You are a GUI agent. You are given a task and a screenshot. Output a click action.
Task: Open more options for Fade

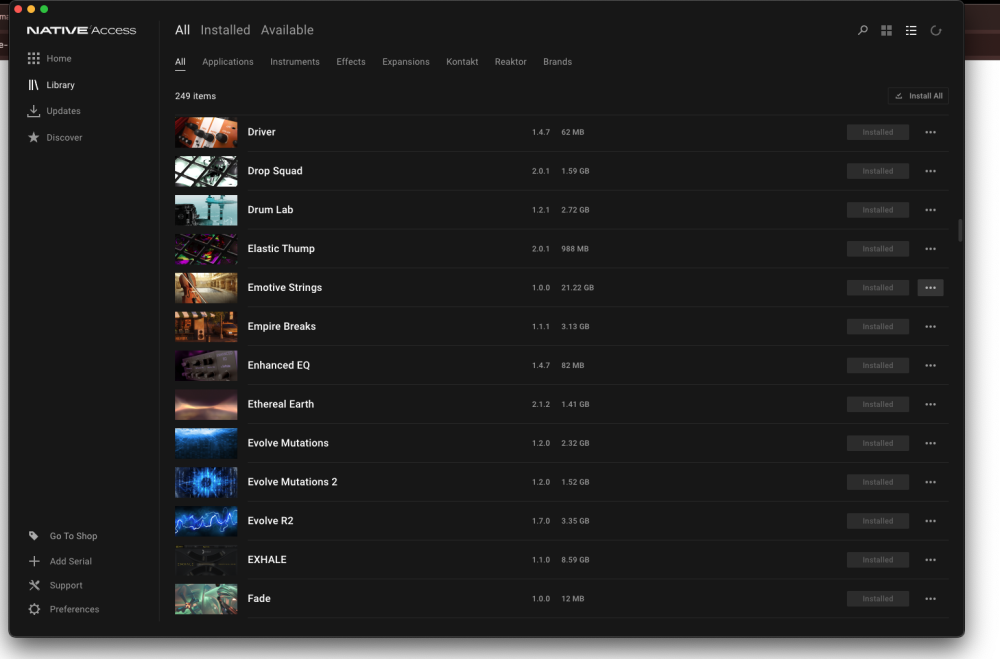930,599
